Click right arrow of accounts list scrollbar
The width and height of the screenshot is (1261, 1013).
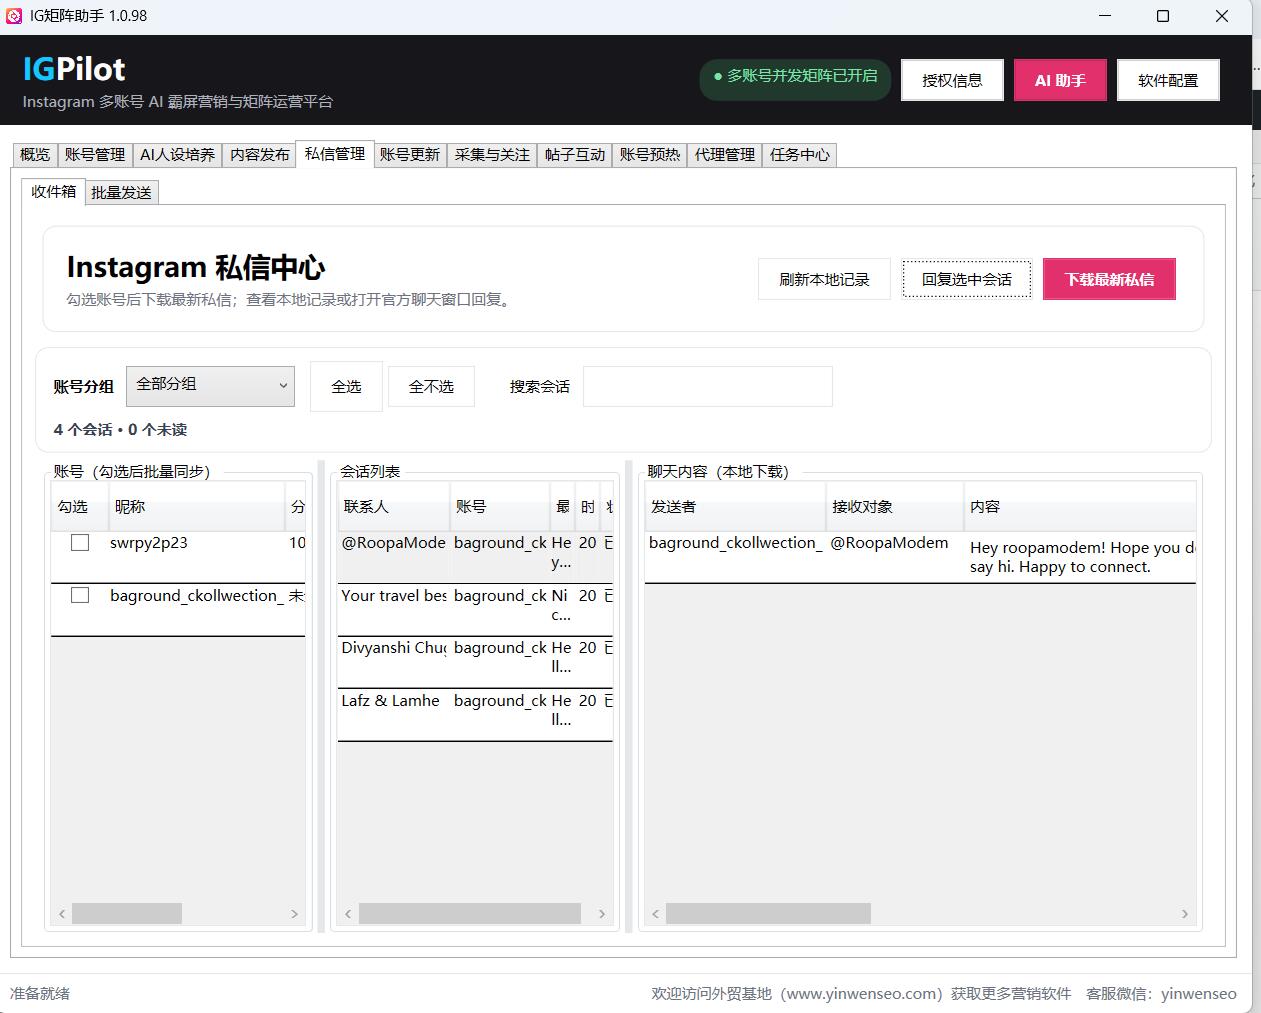294,913
